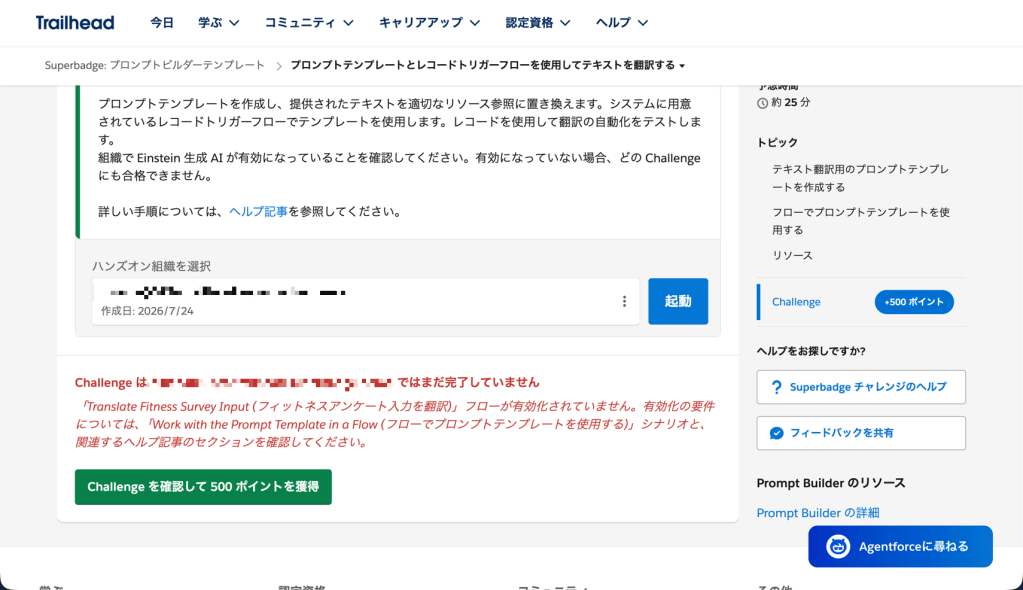This screenshot has width=1023, height=590.
Task: Click the ヘルプをお探しですか? heading
Action: tap(811, 351)
